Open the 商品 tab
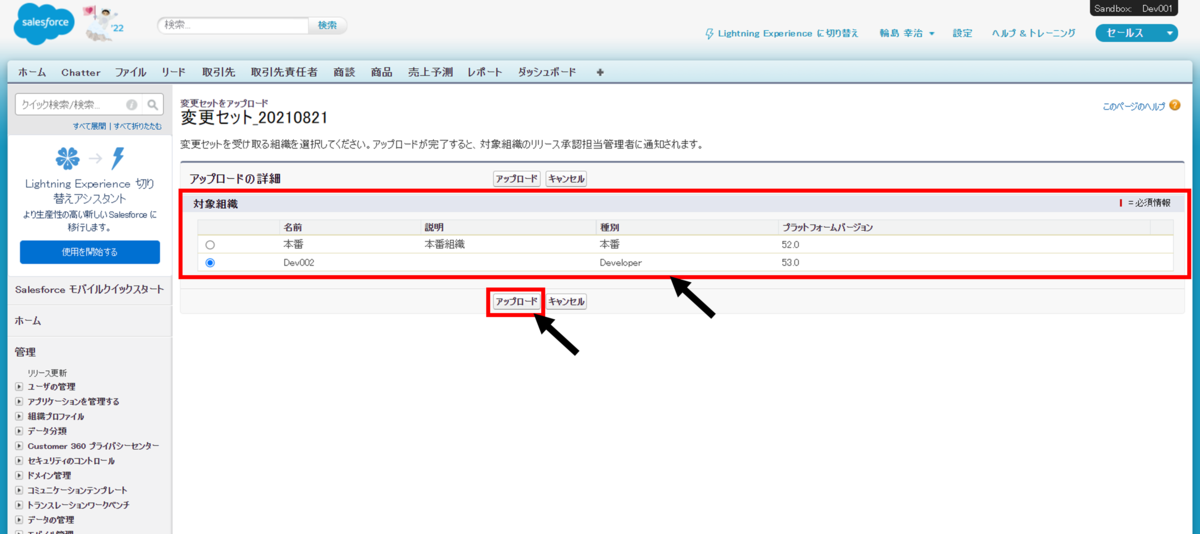Viewport: 1200px width, 534px height. (x=382, y=72)
